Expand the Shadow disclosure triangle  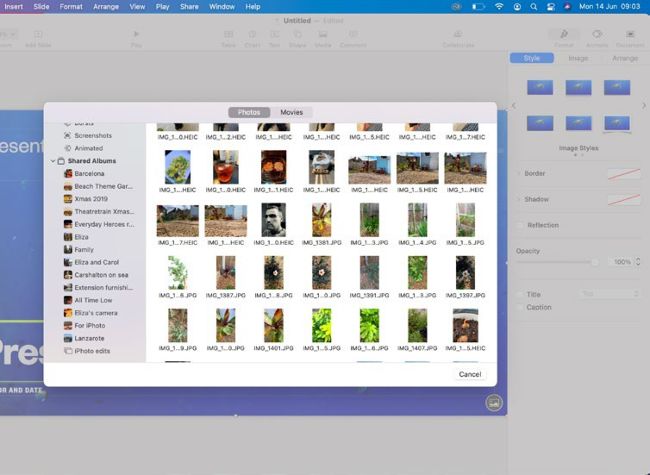coord(518,199)
